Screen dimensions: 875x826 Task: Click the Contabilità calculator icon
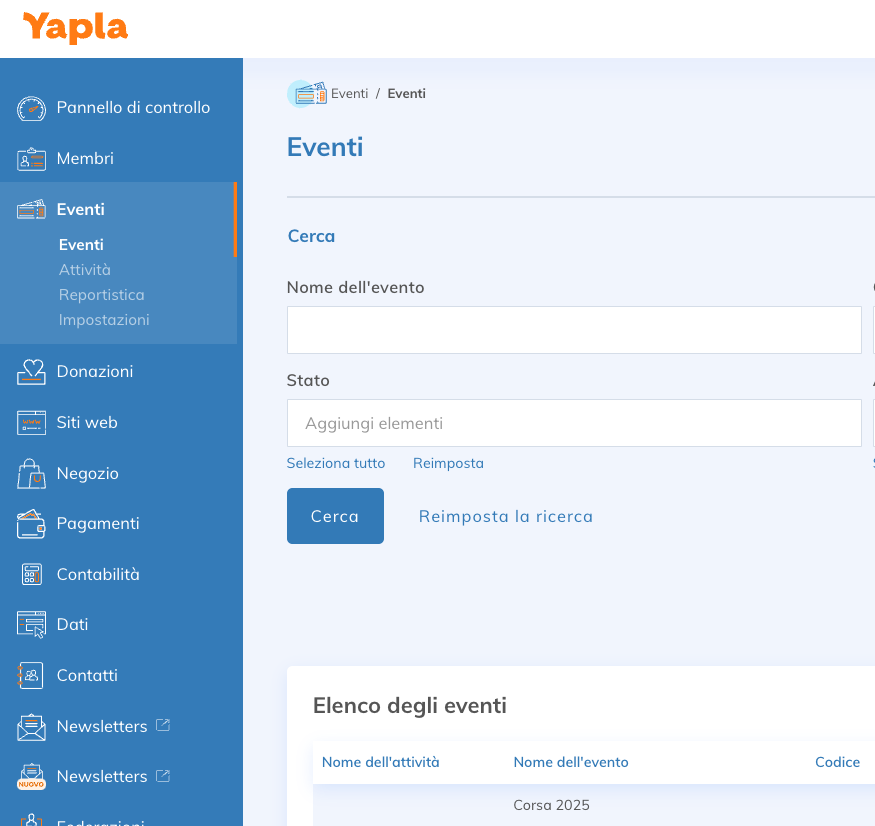[31, 574]
